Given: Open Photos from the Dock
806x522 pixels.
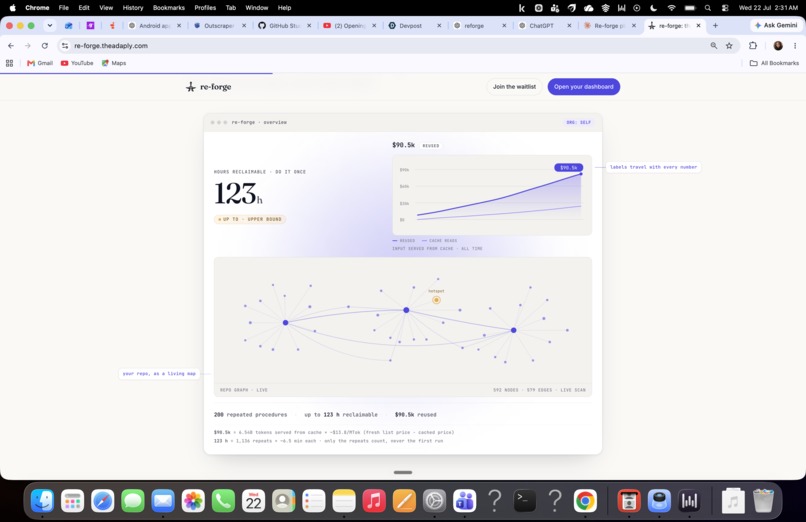Looking at the screenshot, I should click(x=193, y=501).
